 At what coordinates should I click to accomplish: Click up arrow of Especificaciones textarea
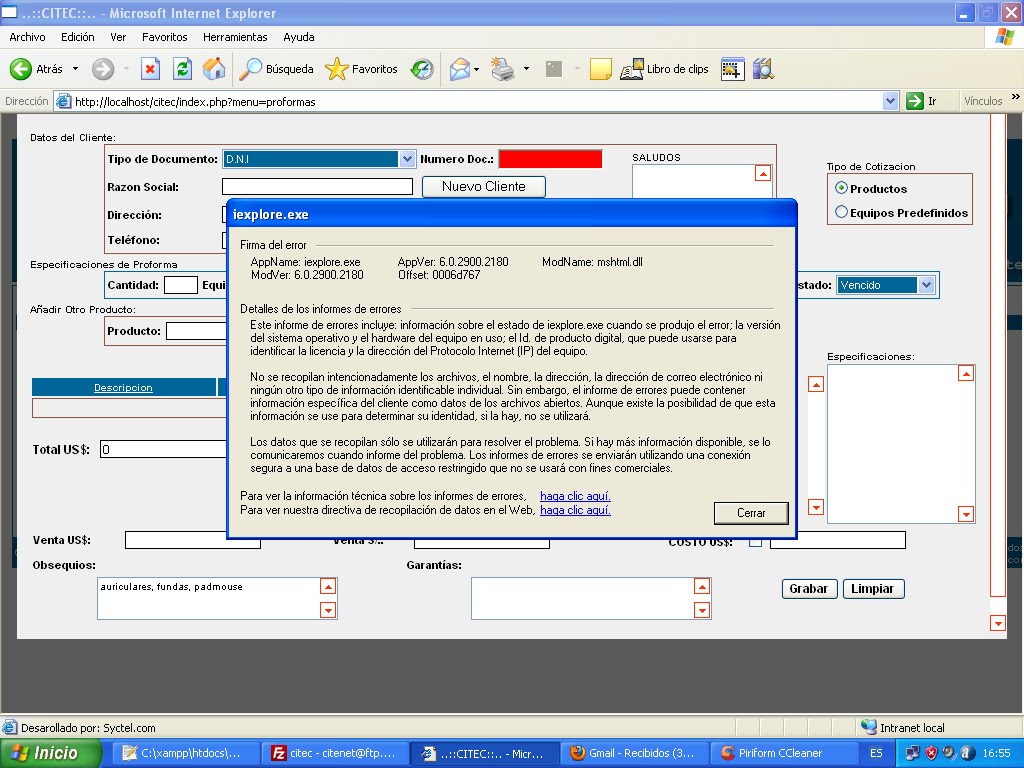pyautogui.click(x=966, y=374)
